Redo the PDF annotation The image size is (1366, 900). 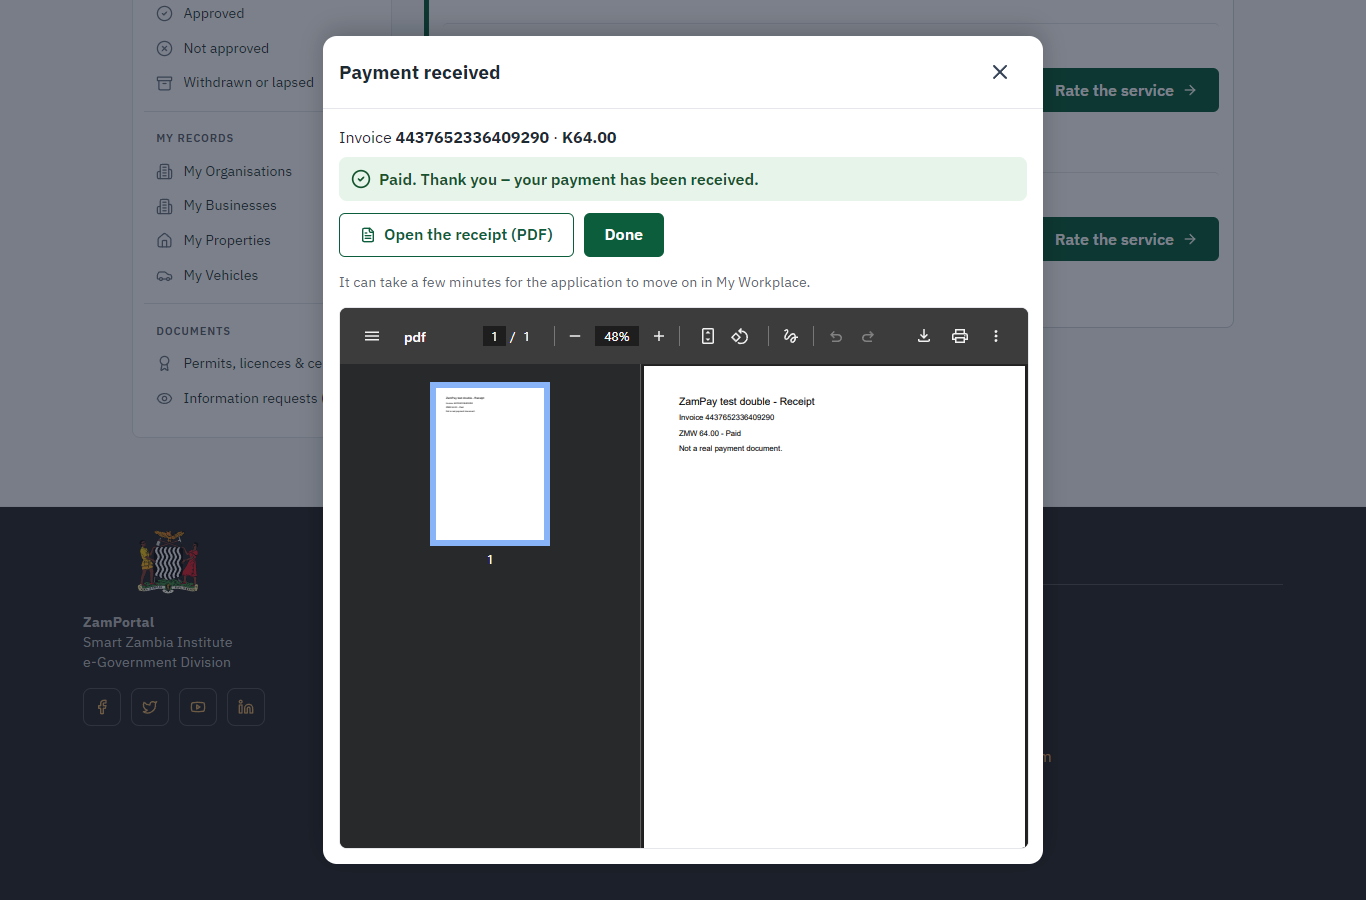coord(868,336)
